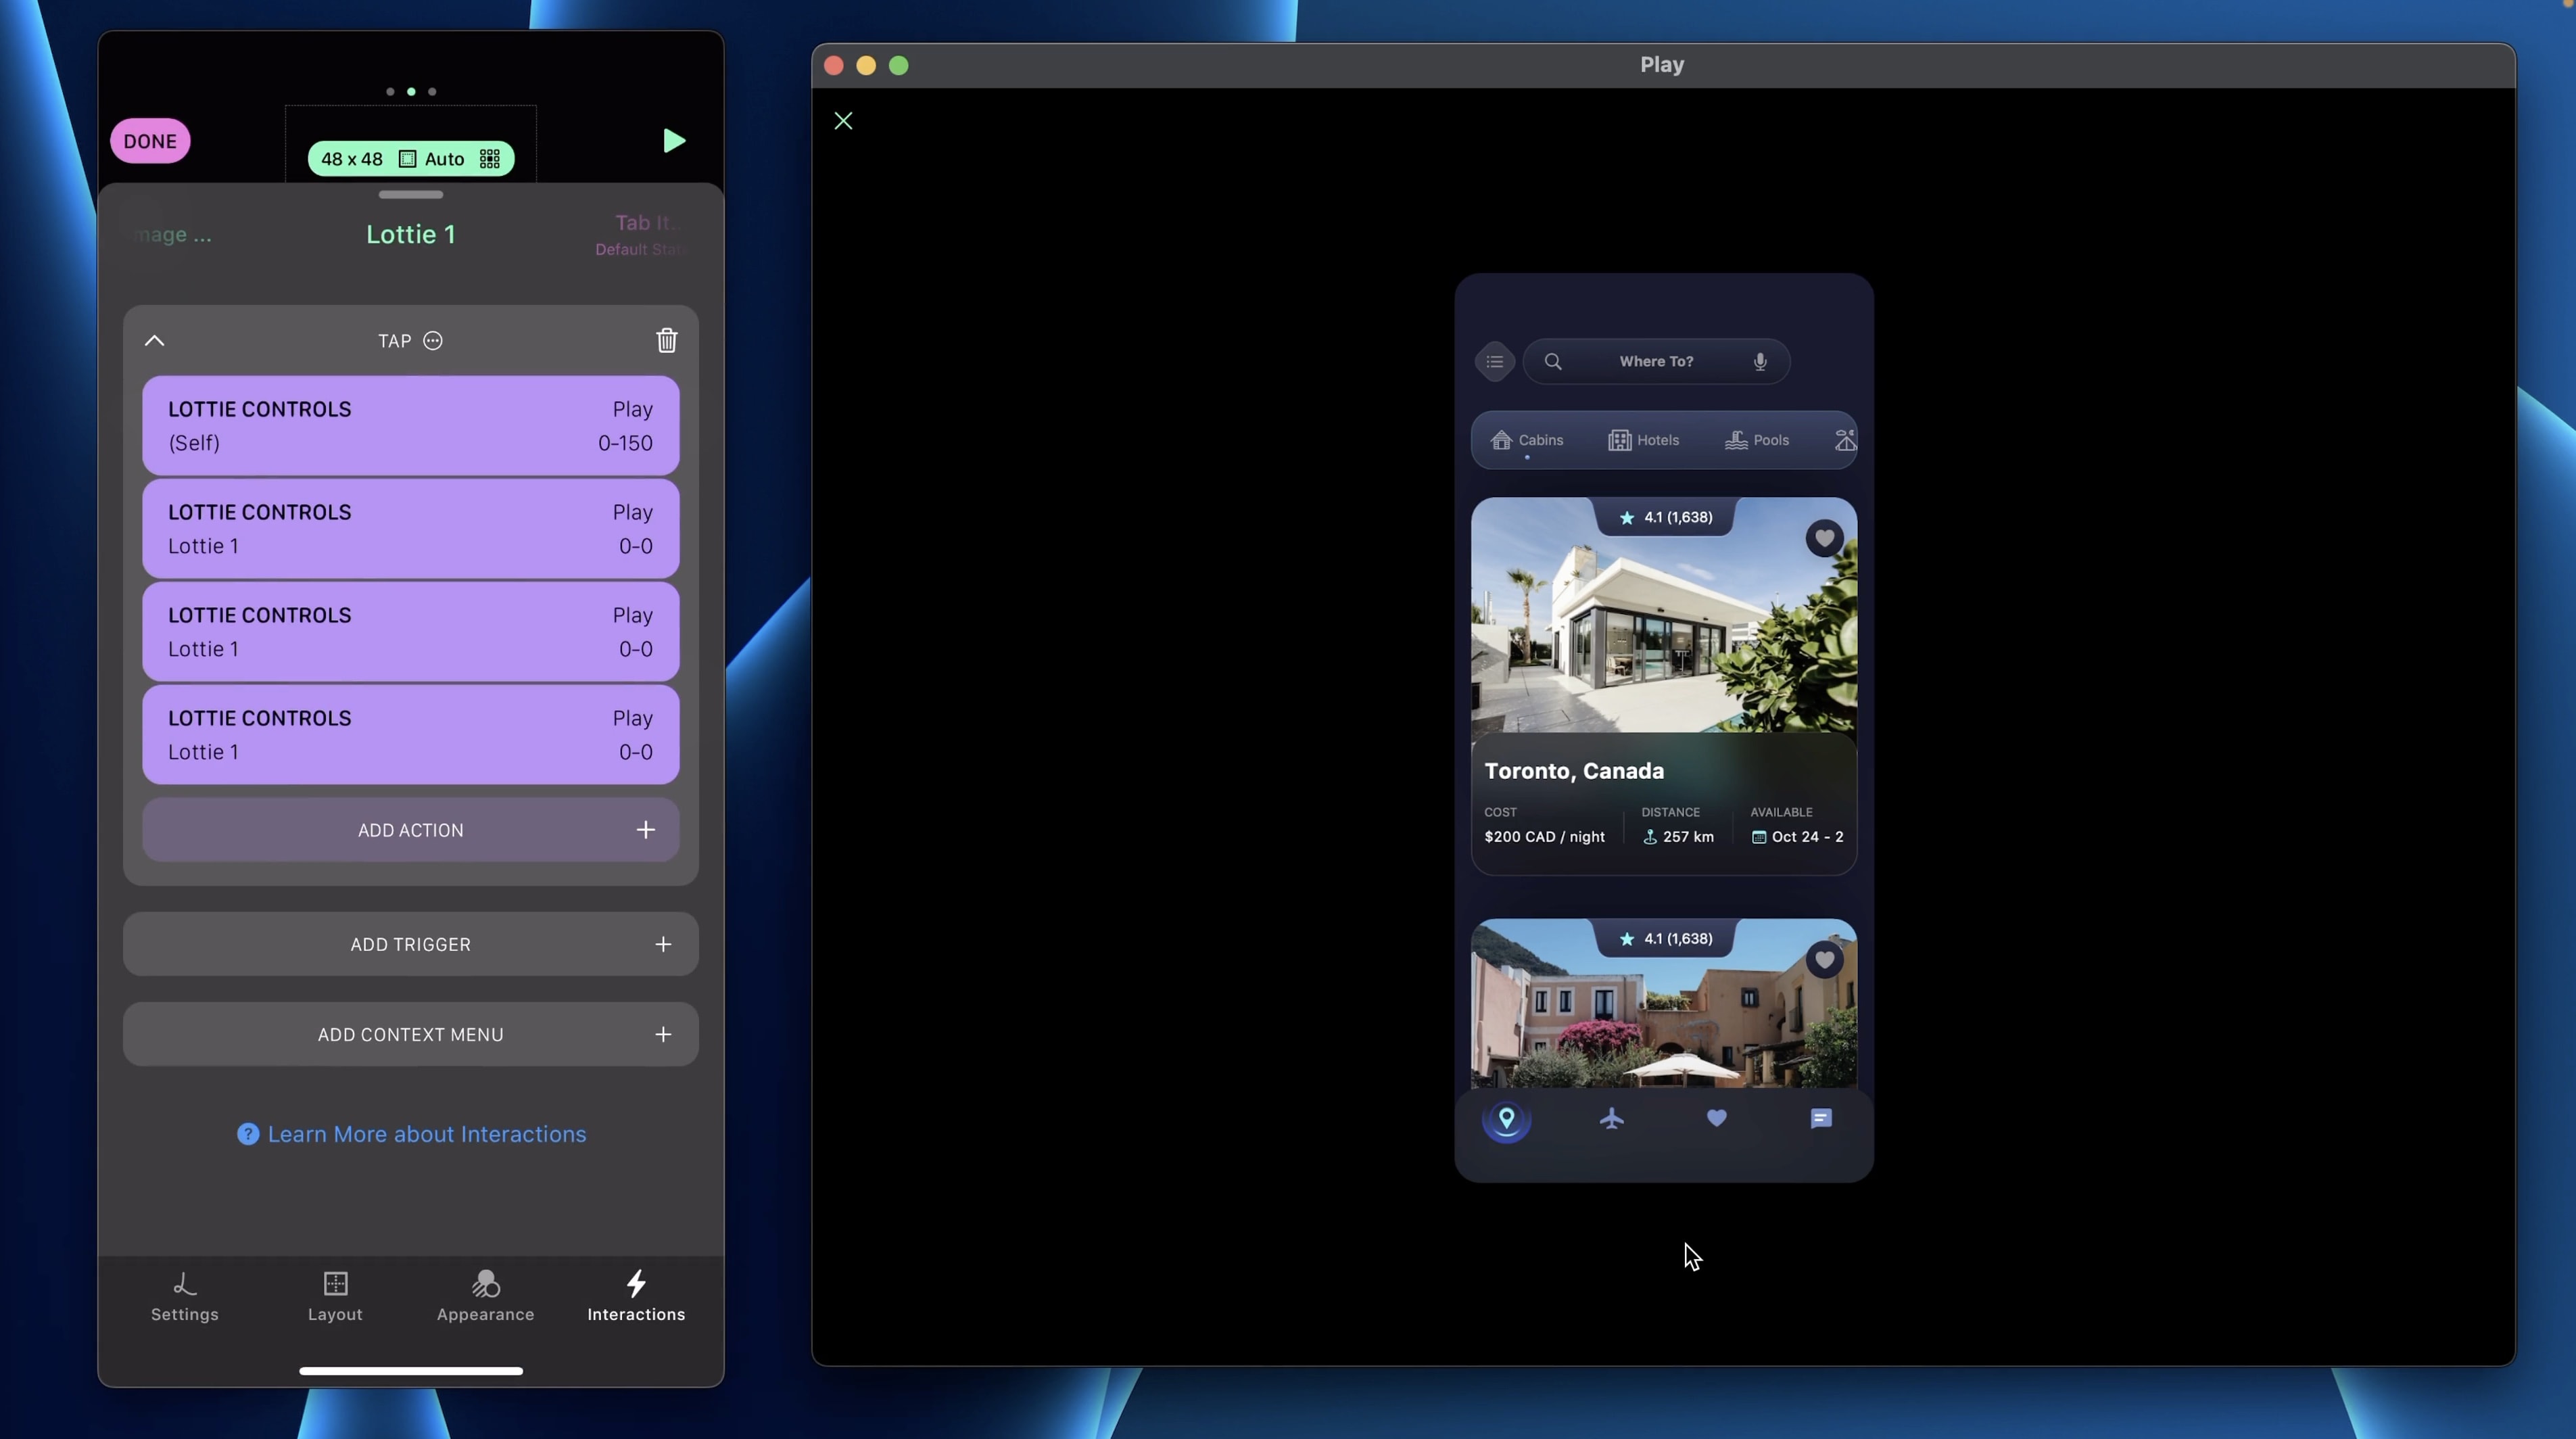The image size is (2576, 1439).
Task: Click the list menu icon beside search
Action: pos(1494,362)
